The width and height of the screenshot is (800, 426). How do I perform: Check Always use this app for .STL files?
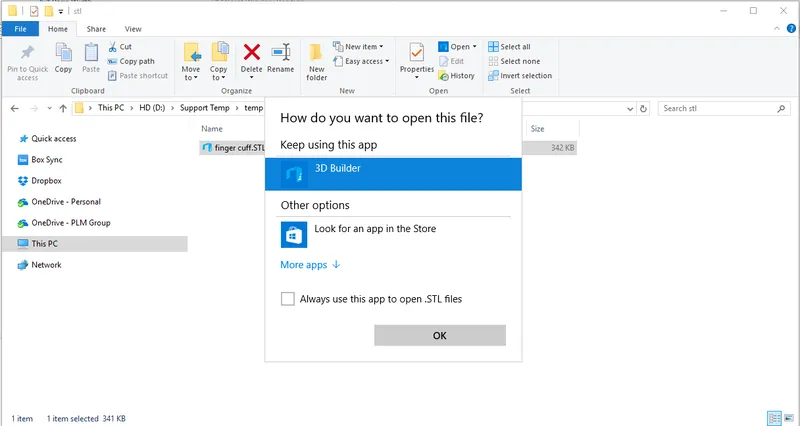pyautogui.click(x=288, y=299)
